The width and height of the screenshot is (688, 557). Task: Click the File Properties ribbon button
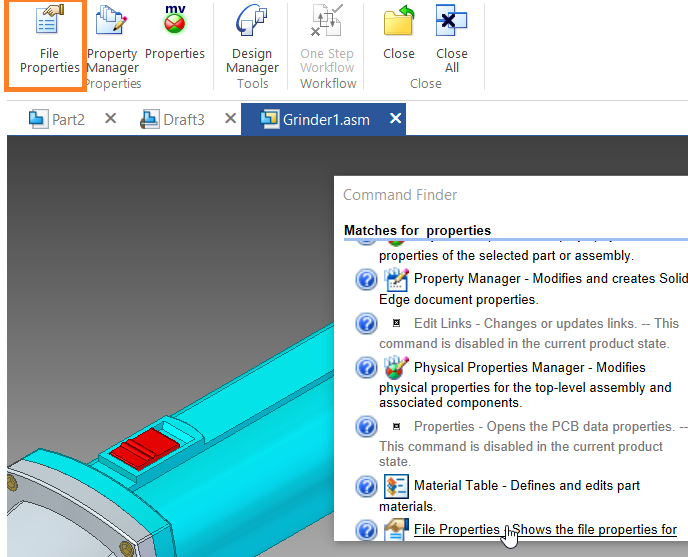(x=49, y=43)
